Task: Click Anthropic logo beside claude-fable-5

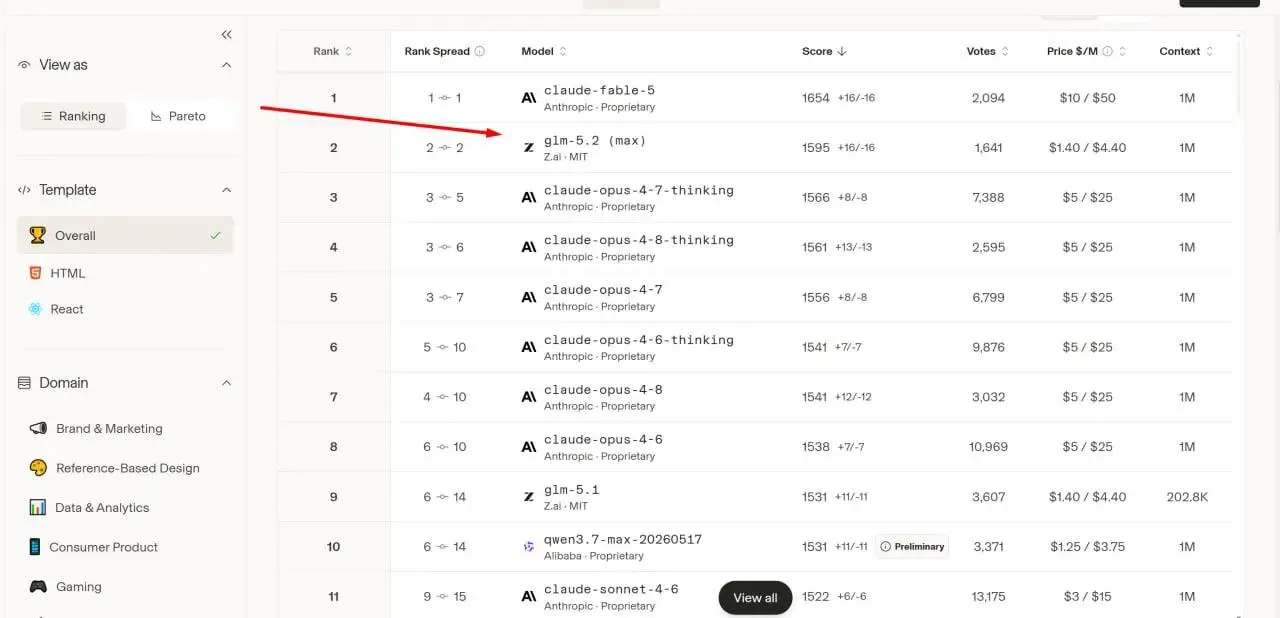Action: point(529,98)
